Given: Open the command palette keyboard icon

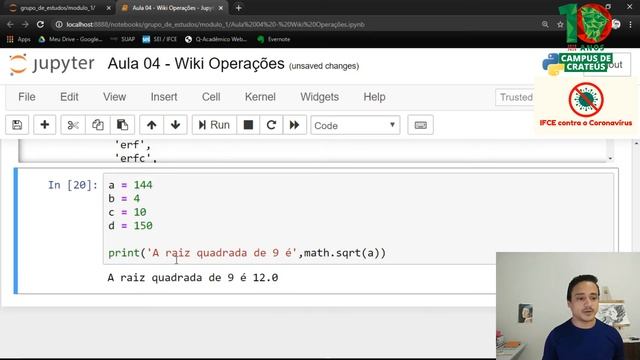Looking at the screenshot, I should [x=420, y=125].
